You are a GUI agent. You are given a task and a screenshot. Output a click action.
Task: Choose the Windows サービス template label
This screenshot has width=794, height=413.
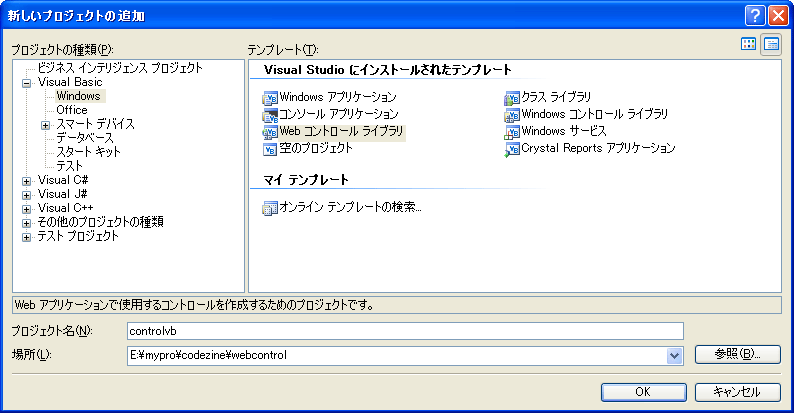[x=564, y=132]
